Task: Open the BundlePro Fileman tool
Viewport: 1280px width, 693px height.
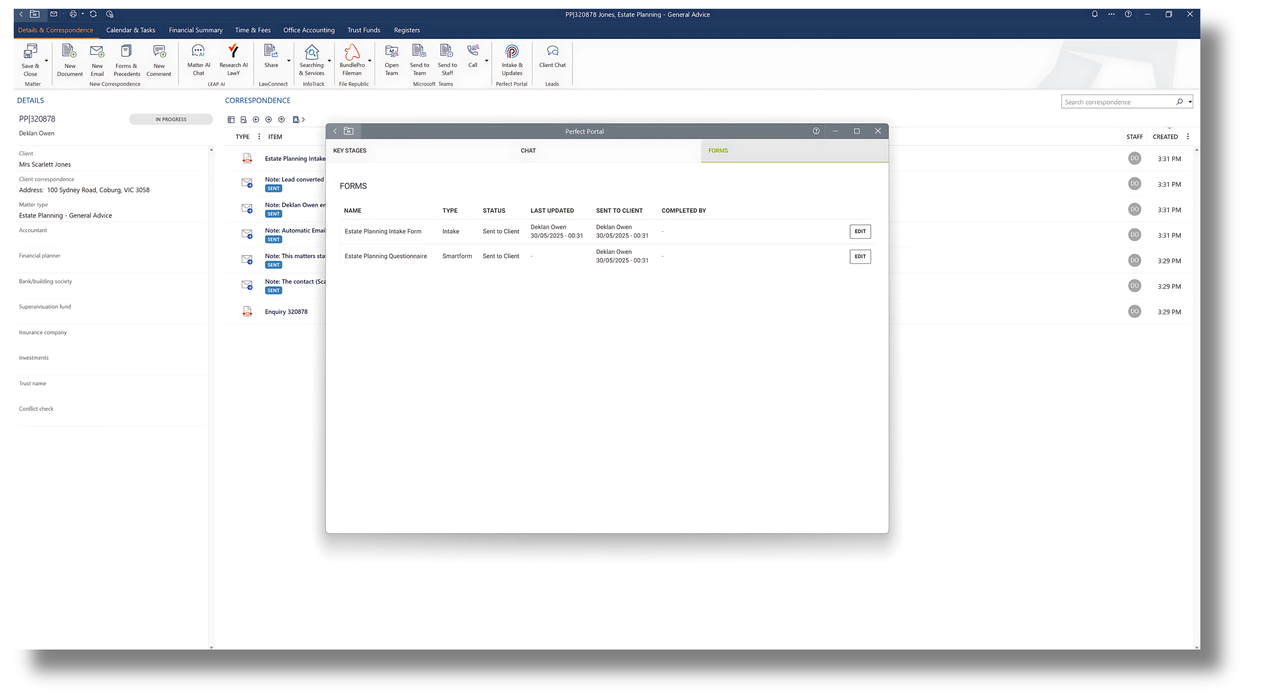Action: (352, 58)
